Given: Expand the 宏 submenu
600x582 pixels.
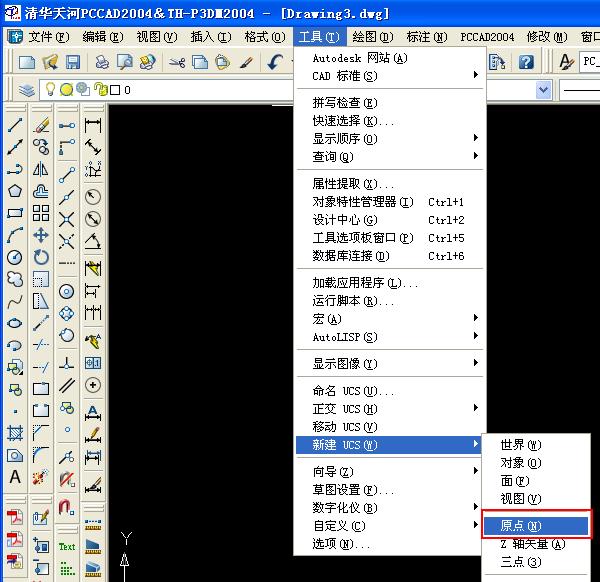Looking at the screenshot, I should click(390, 319).
